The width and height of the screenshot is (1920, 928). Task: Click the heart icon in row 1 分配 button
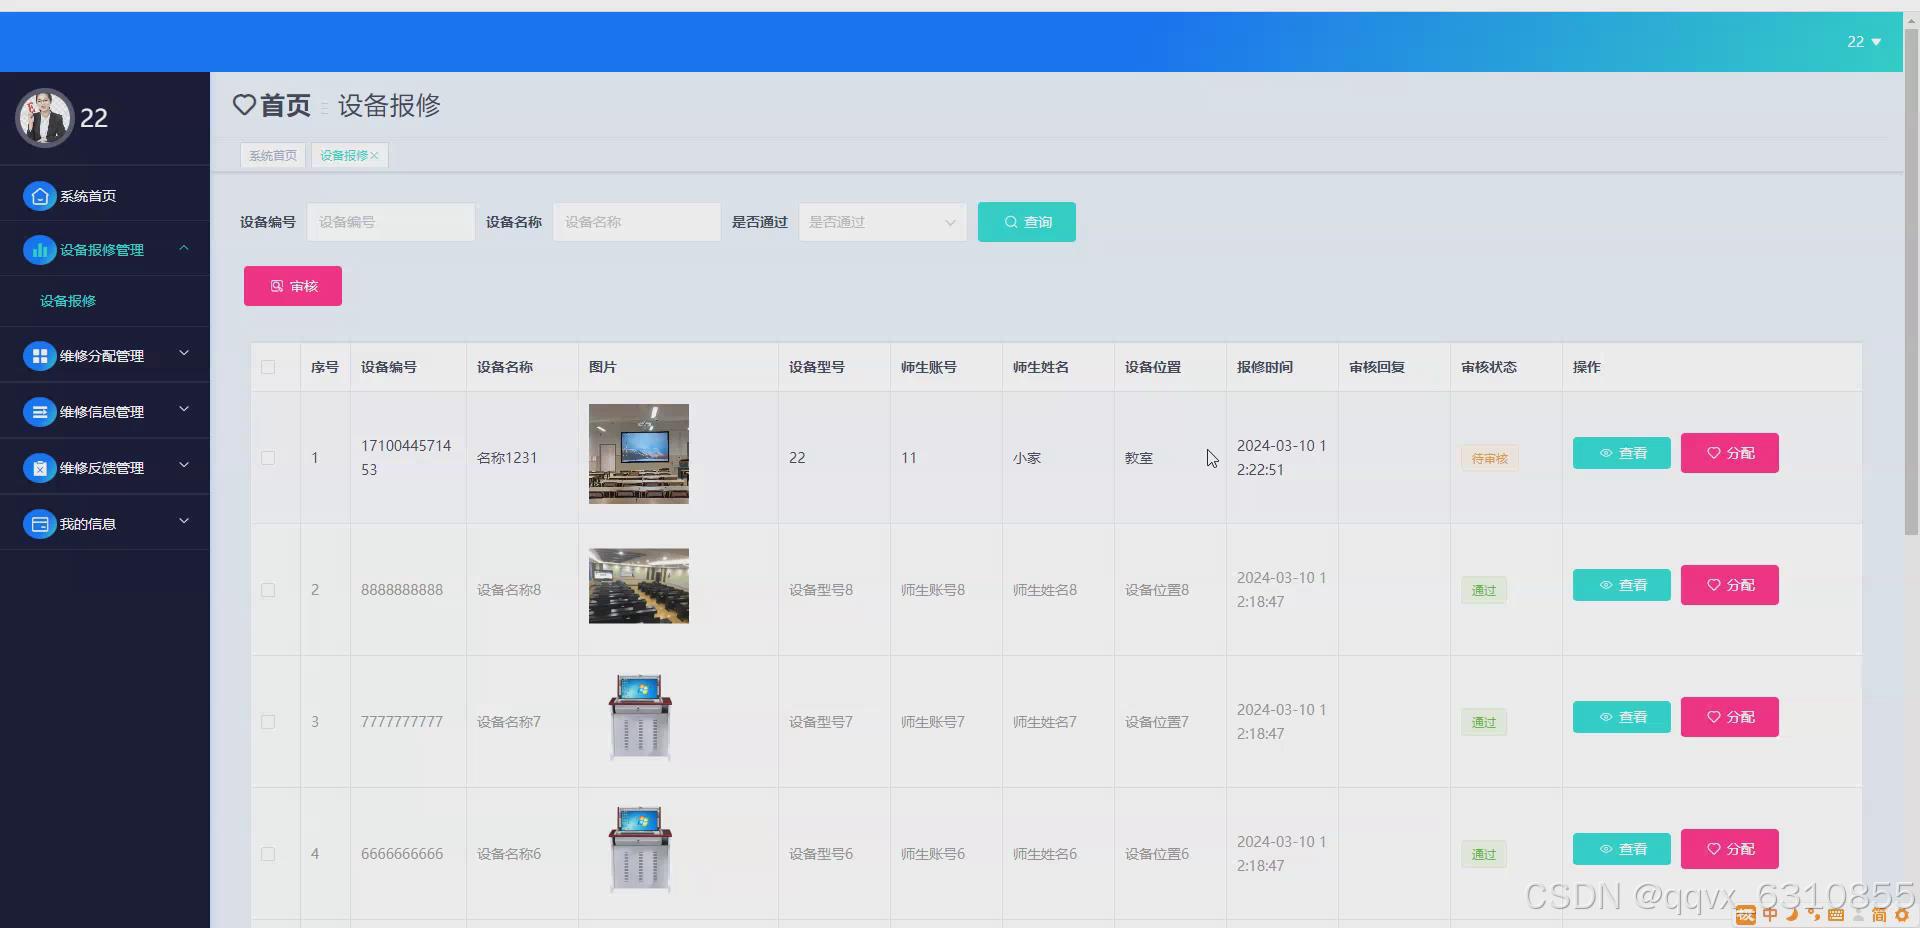tap(1714, 453)
